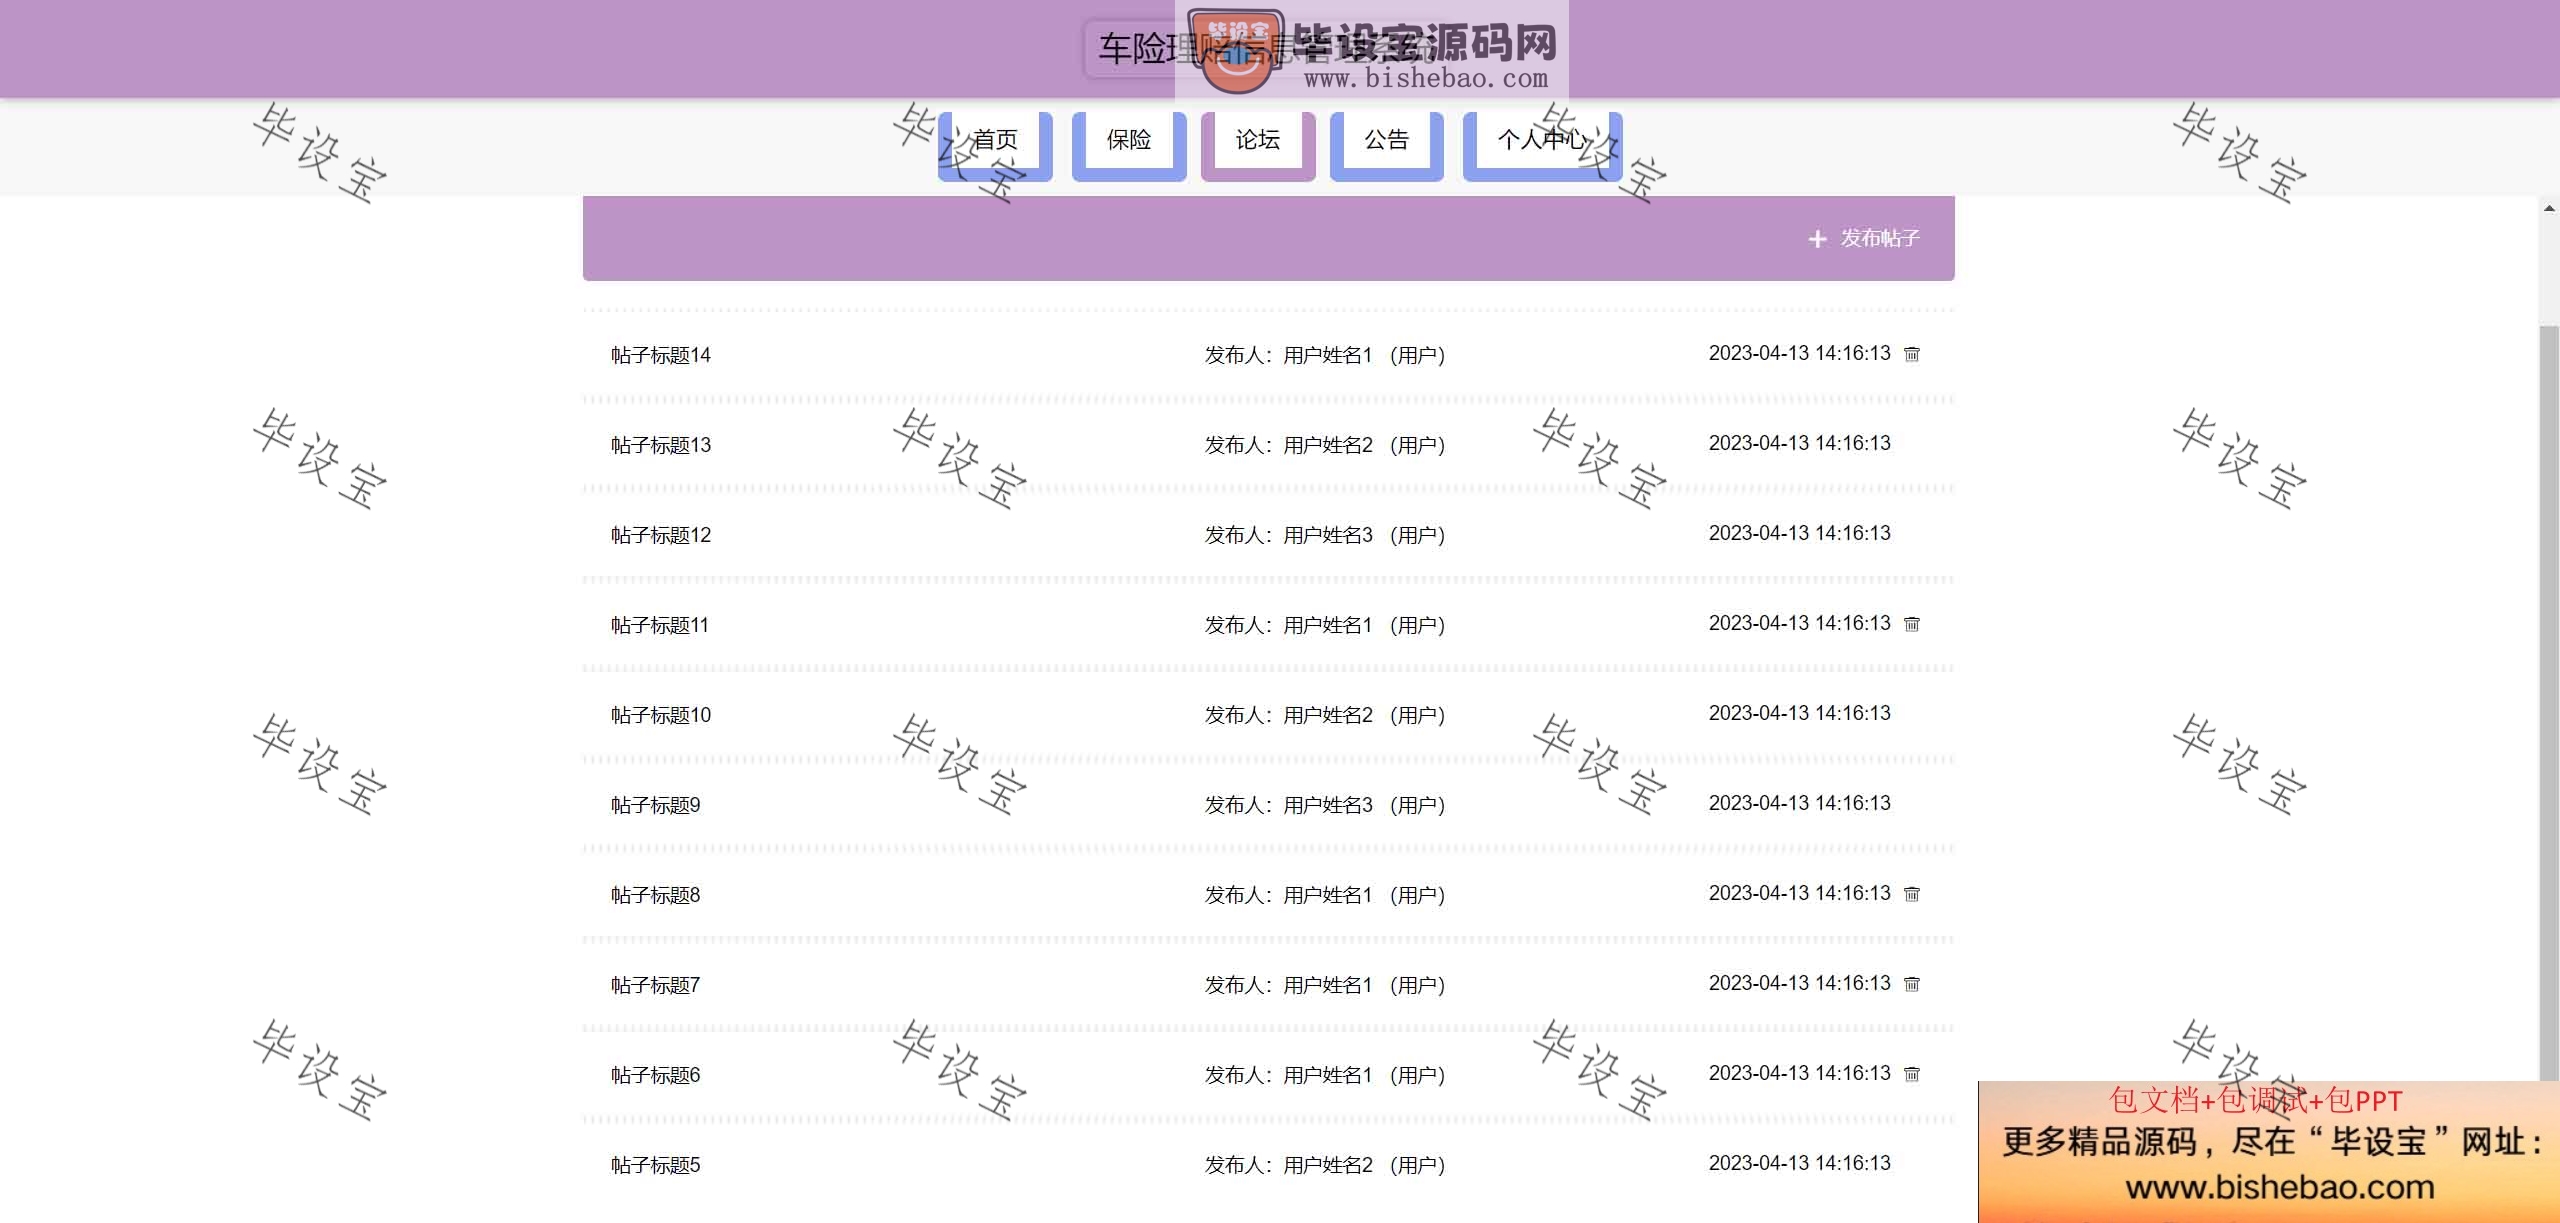Select the 论坛 forum tab
The image size is (2560, 1223).
[1257, 140]
